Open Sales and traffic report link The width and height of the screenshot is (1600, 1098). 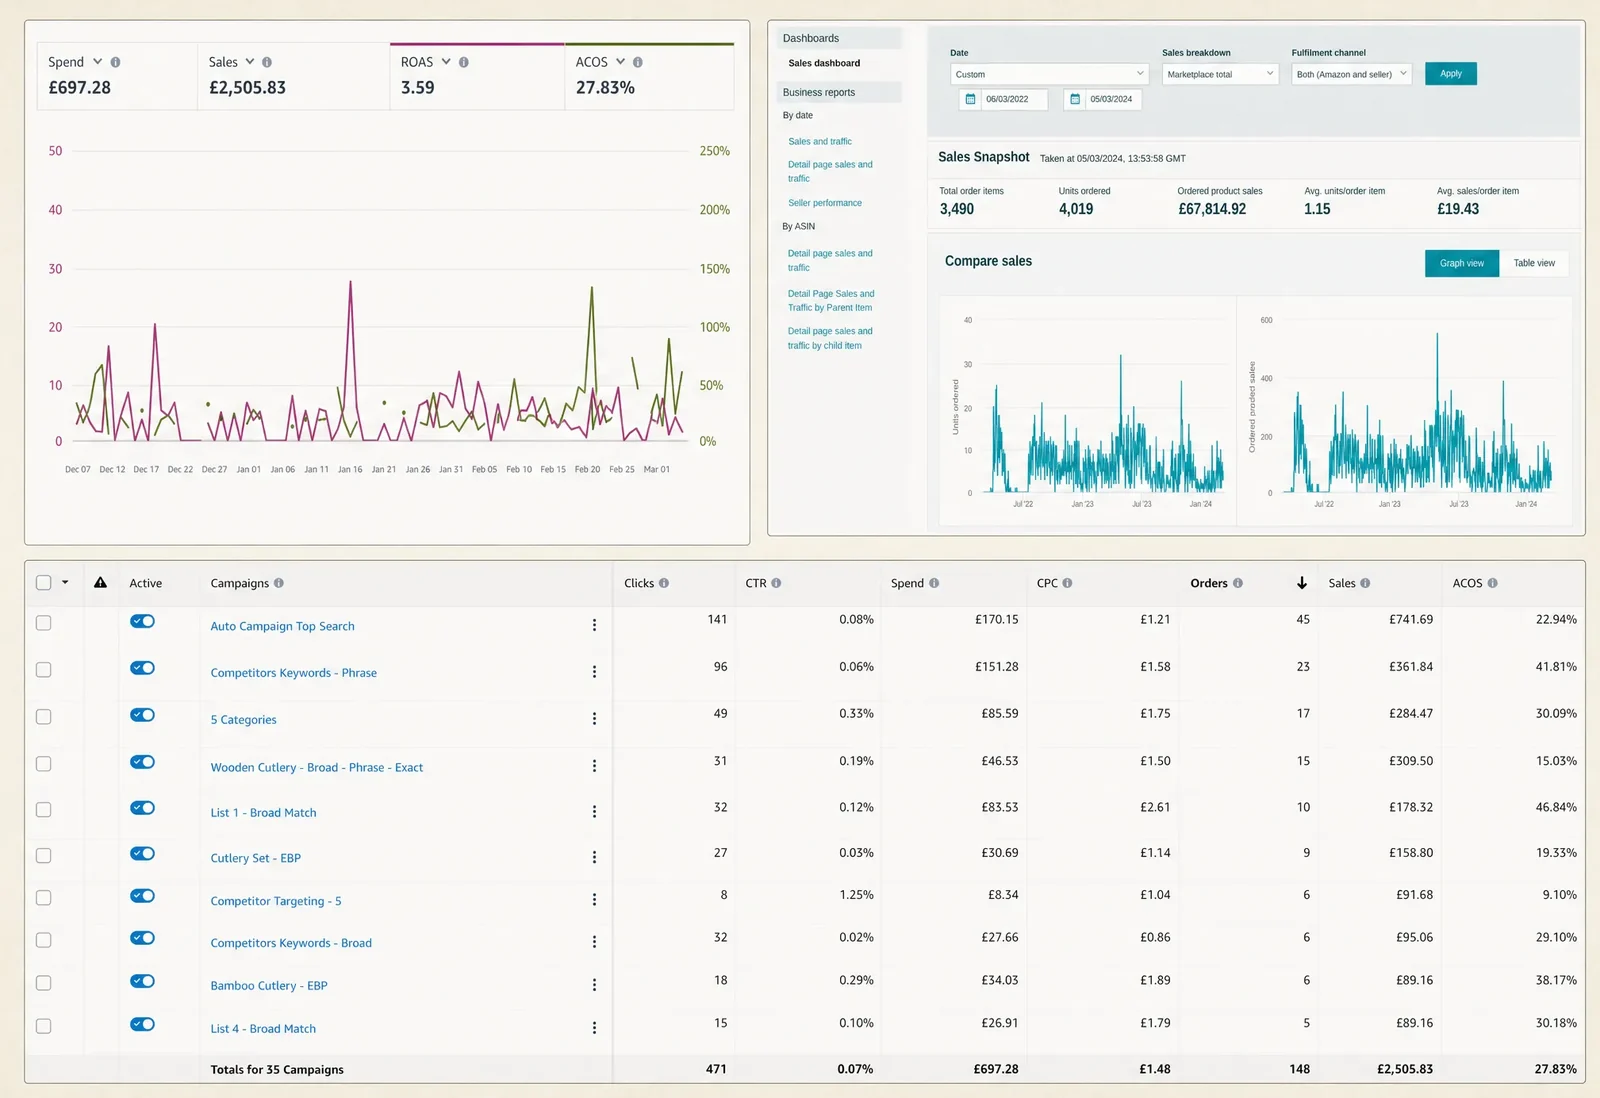[820, 142]
